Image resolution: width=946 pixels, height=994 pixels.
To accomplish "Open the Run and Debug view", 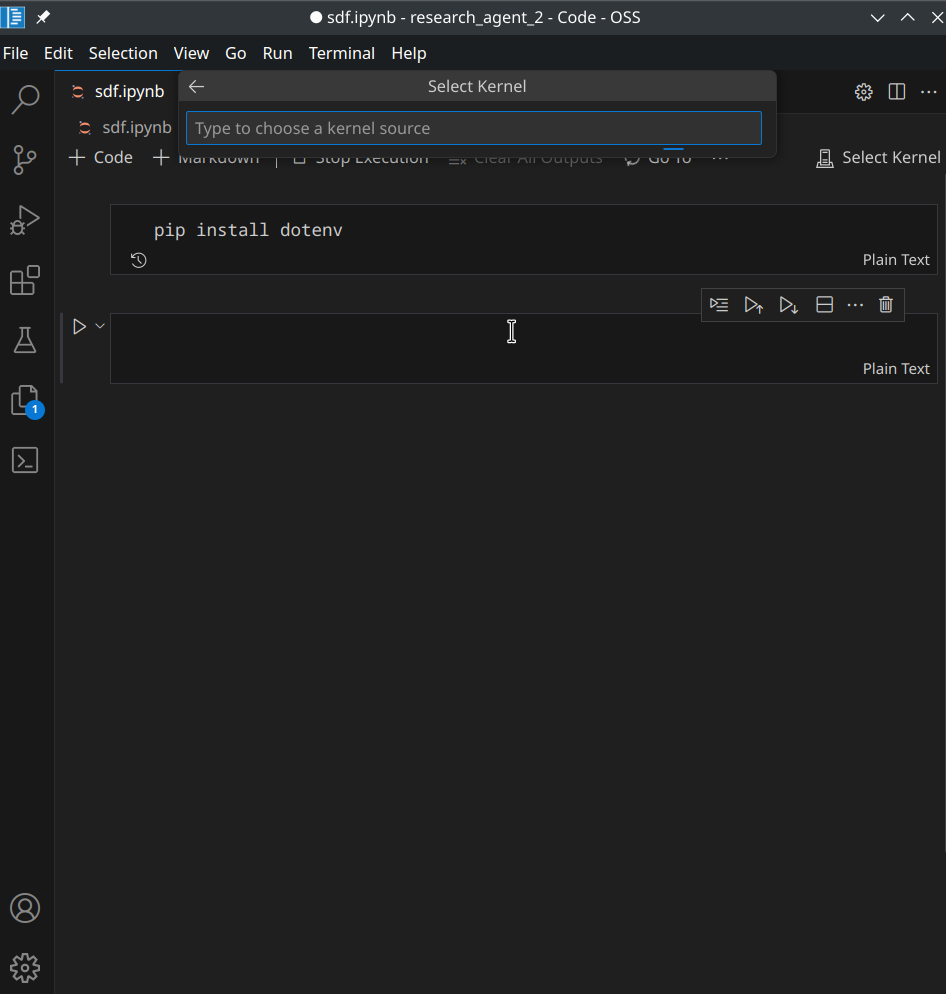I will point(25,220).
